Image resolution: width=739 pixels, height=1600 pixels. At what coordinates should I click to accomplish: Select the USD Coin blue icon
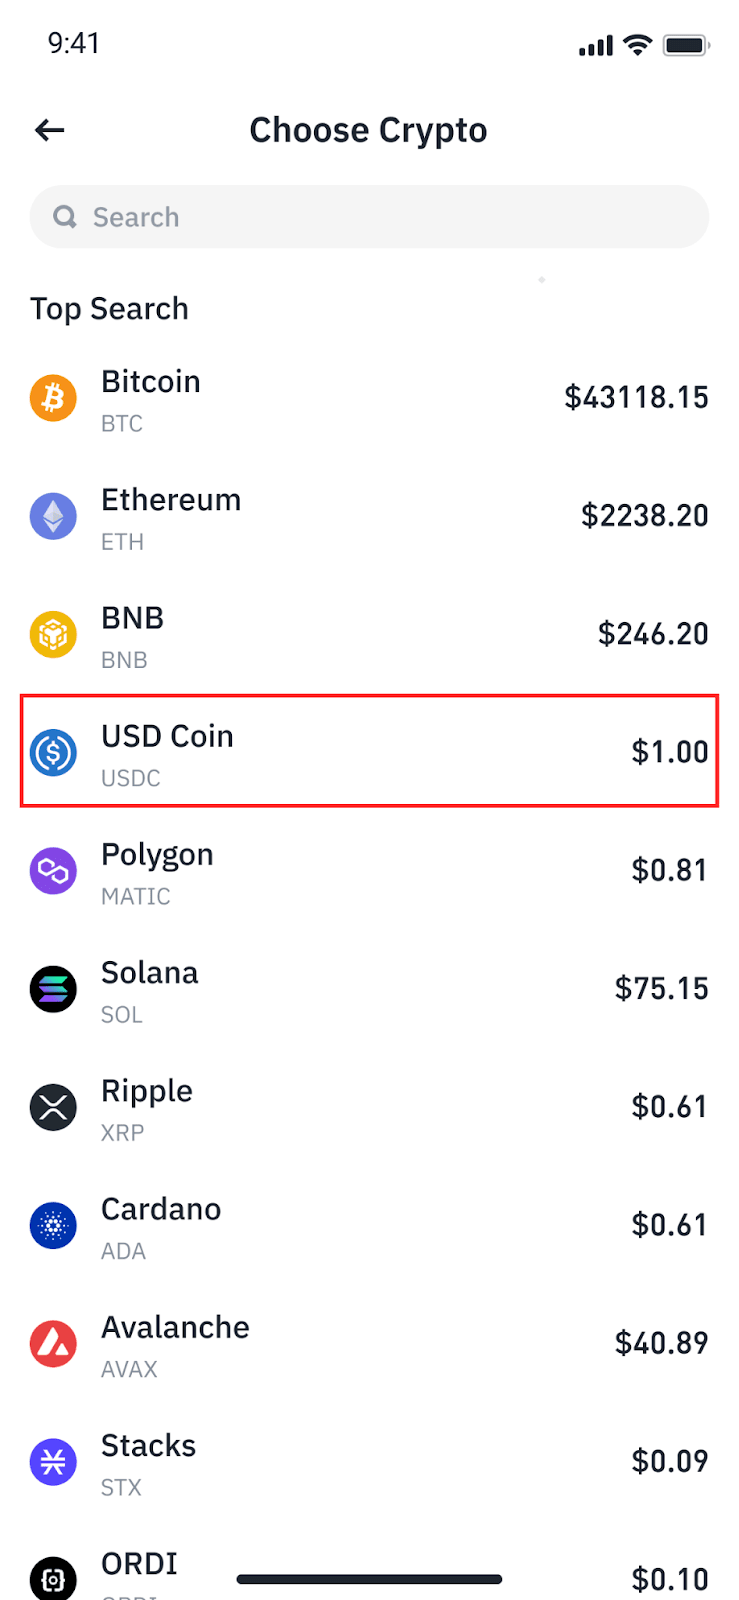(53, 752)
